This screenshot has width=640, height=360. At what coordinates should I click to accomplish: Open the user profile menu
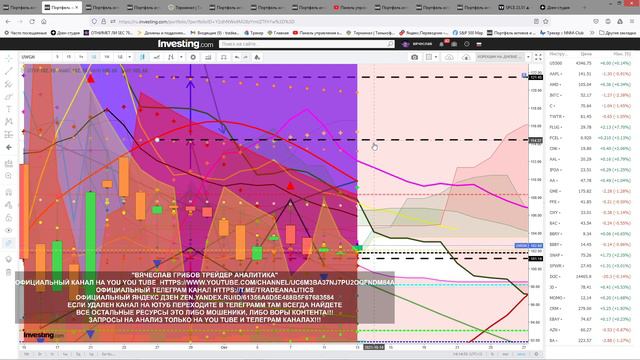point(417,44)
